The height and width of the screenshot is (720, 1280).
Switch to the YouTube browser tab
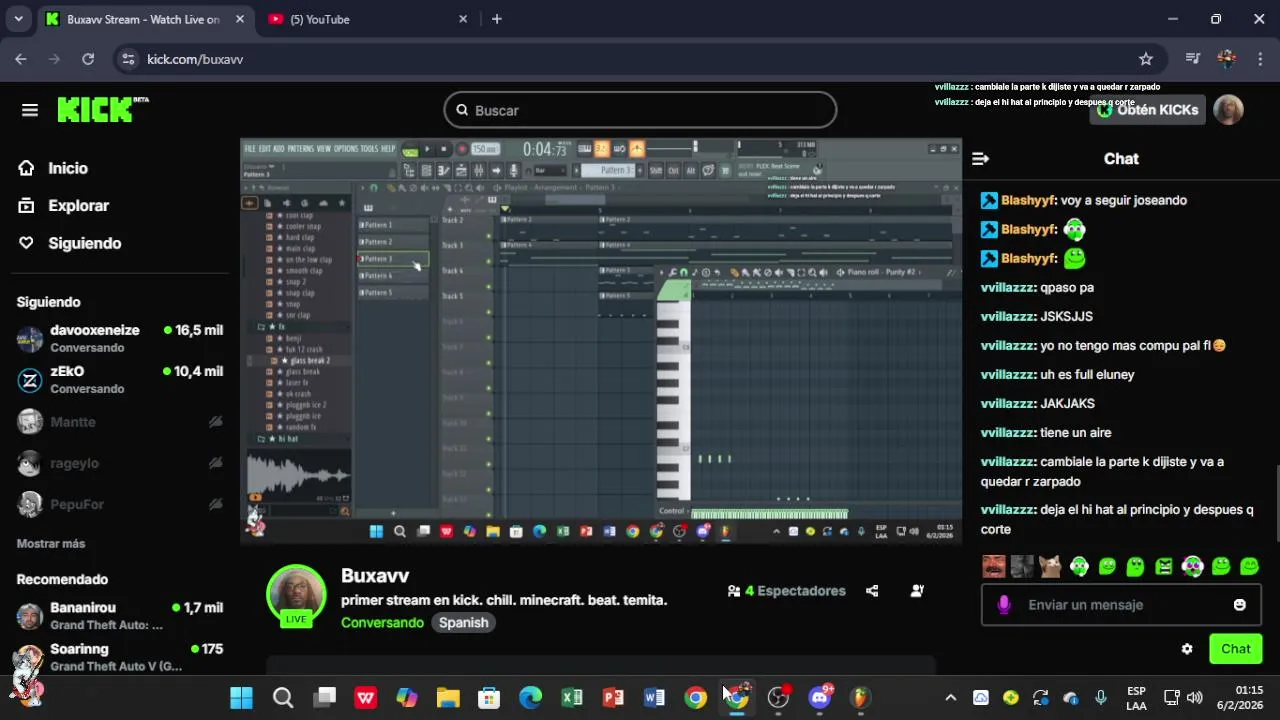[x=368, y=19]
